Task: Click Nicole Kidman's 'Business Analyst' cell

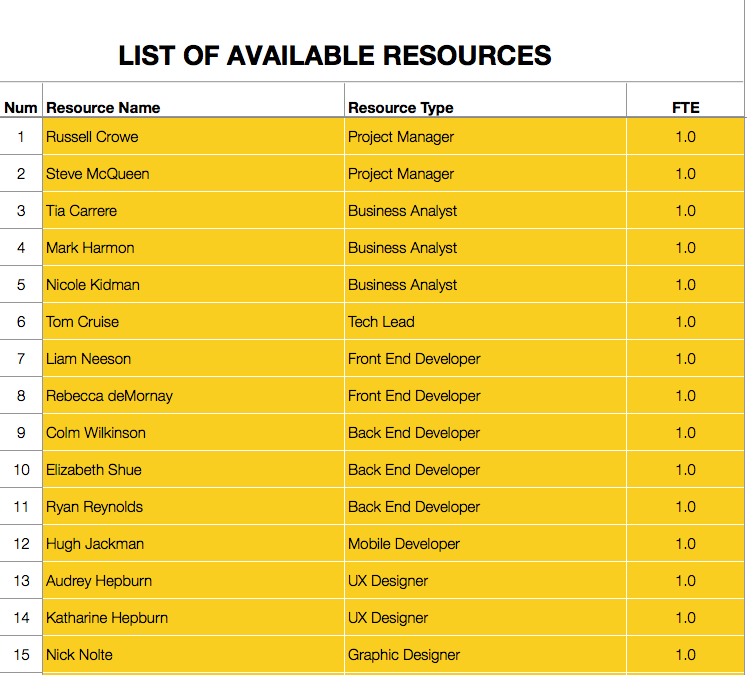Action: point(485,285)
